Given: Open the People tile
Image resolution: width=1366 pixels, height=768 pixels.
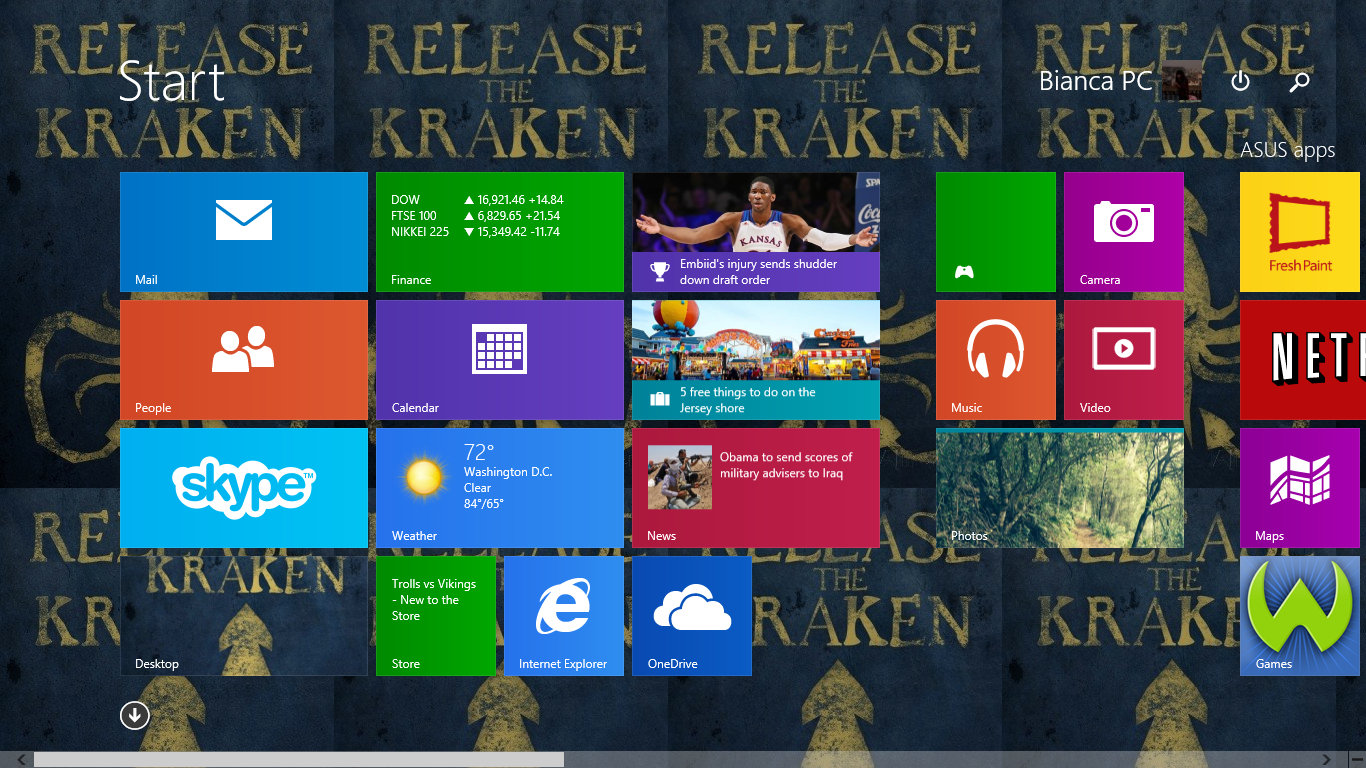Looking at the screenshot, I should pyautogui.click(x=244, y=360).
